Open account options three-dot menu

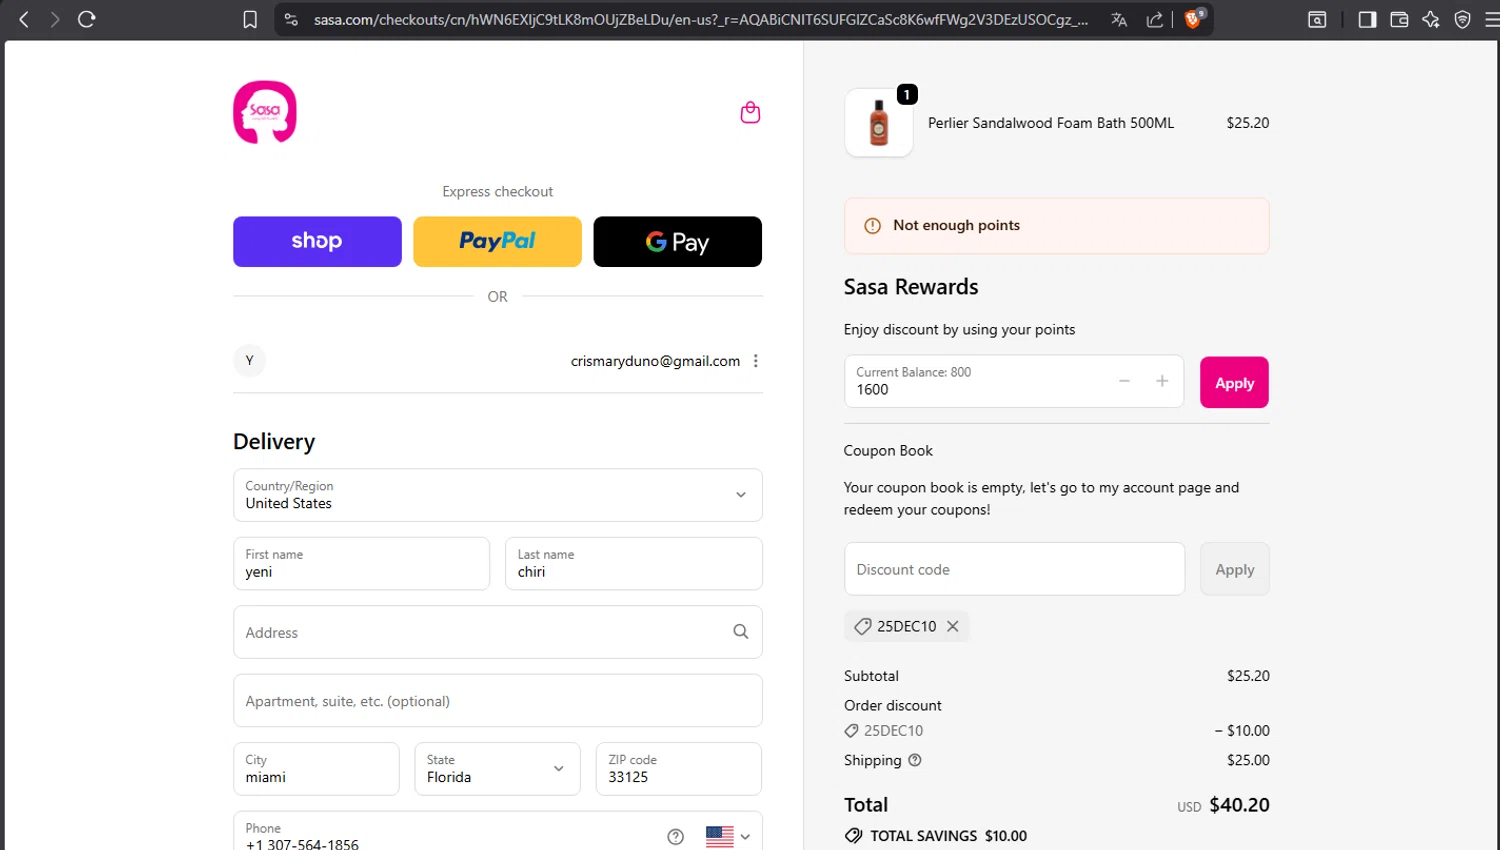[756, 361]
